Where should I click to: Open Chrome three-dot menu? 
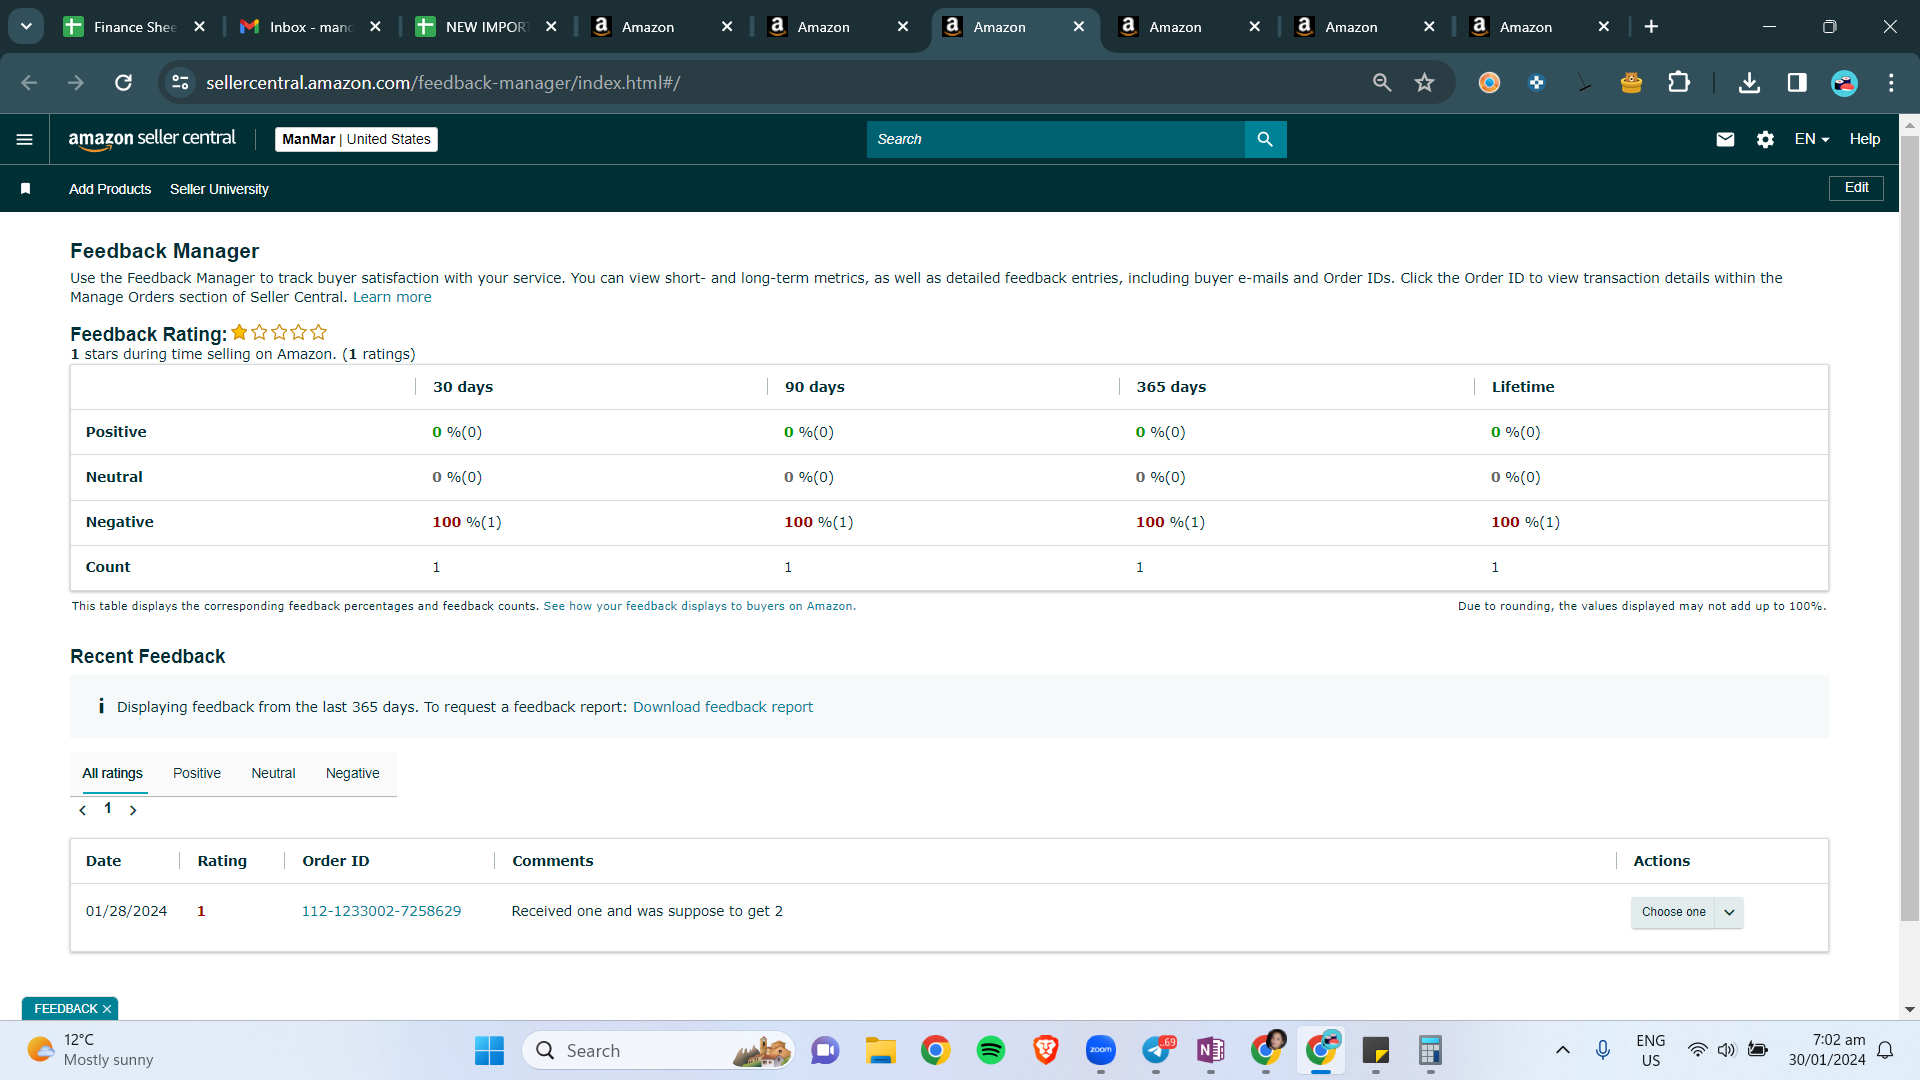1891,83
